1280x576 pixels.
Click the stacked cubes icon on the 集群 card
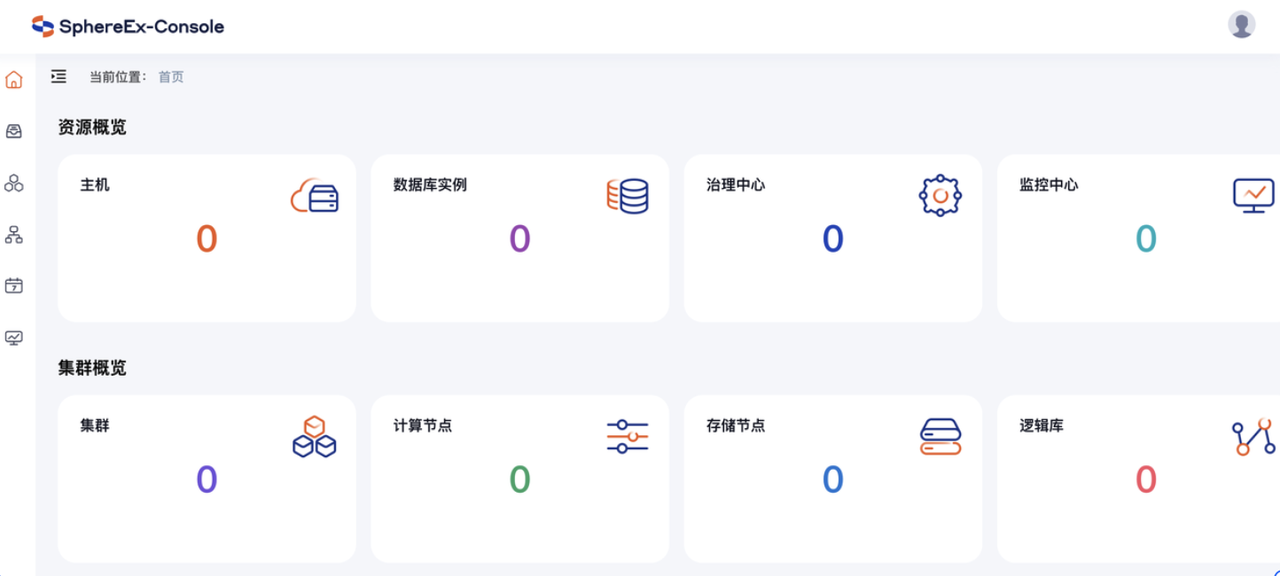click(x=314, y=436)
